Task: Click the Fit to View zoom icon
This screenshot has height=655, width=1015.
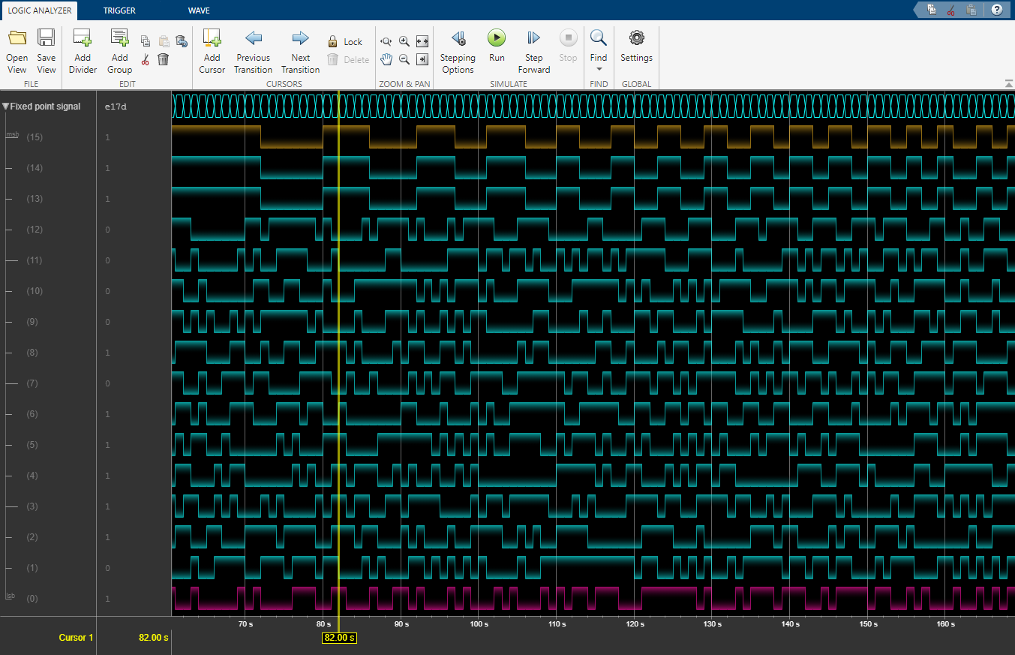Action: coord(422,41)
